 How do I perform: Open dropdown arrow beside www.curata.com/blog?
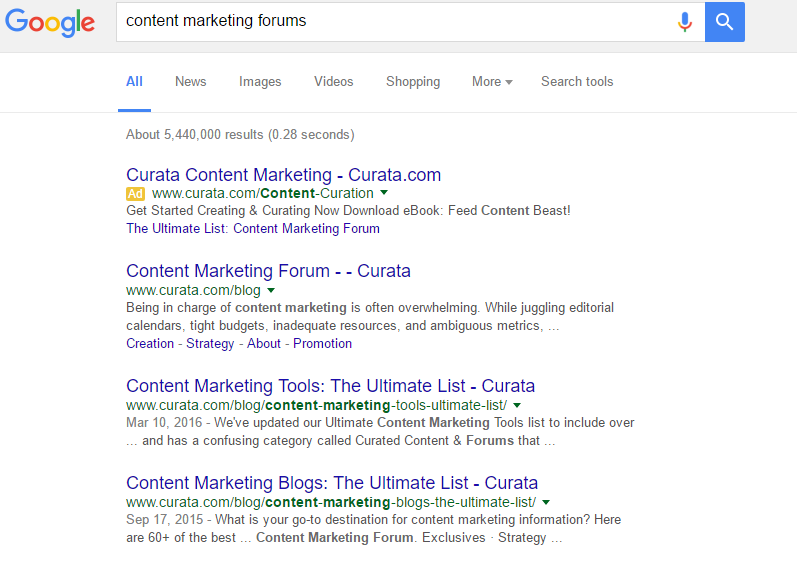coord(271,290)
